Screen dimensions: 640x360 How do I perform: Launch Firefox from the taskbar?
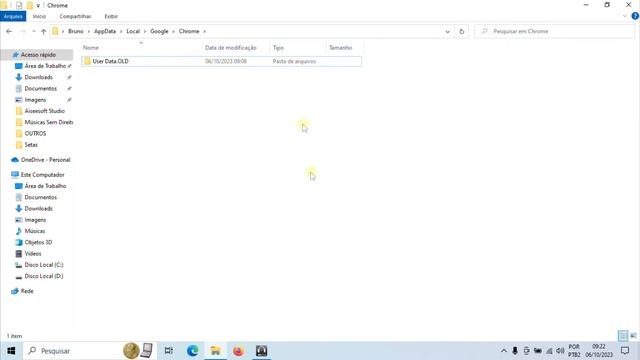coord(238,351)
